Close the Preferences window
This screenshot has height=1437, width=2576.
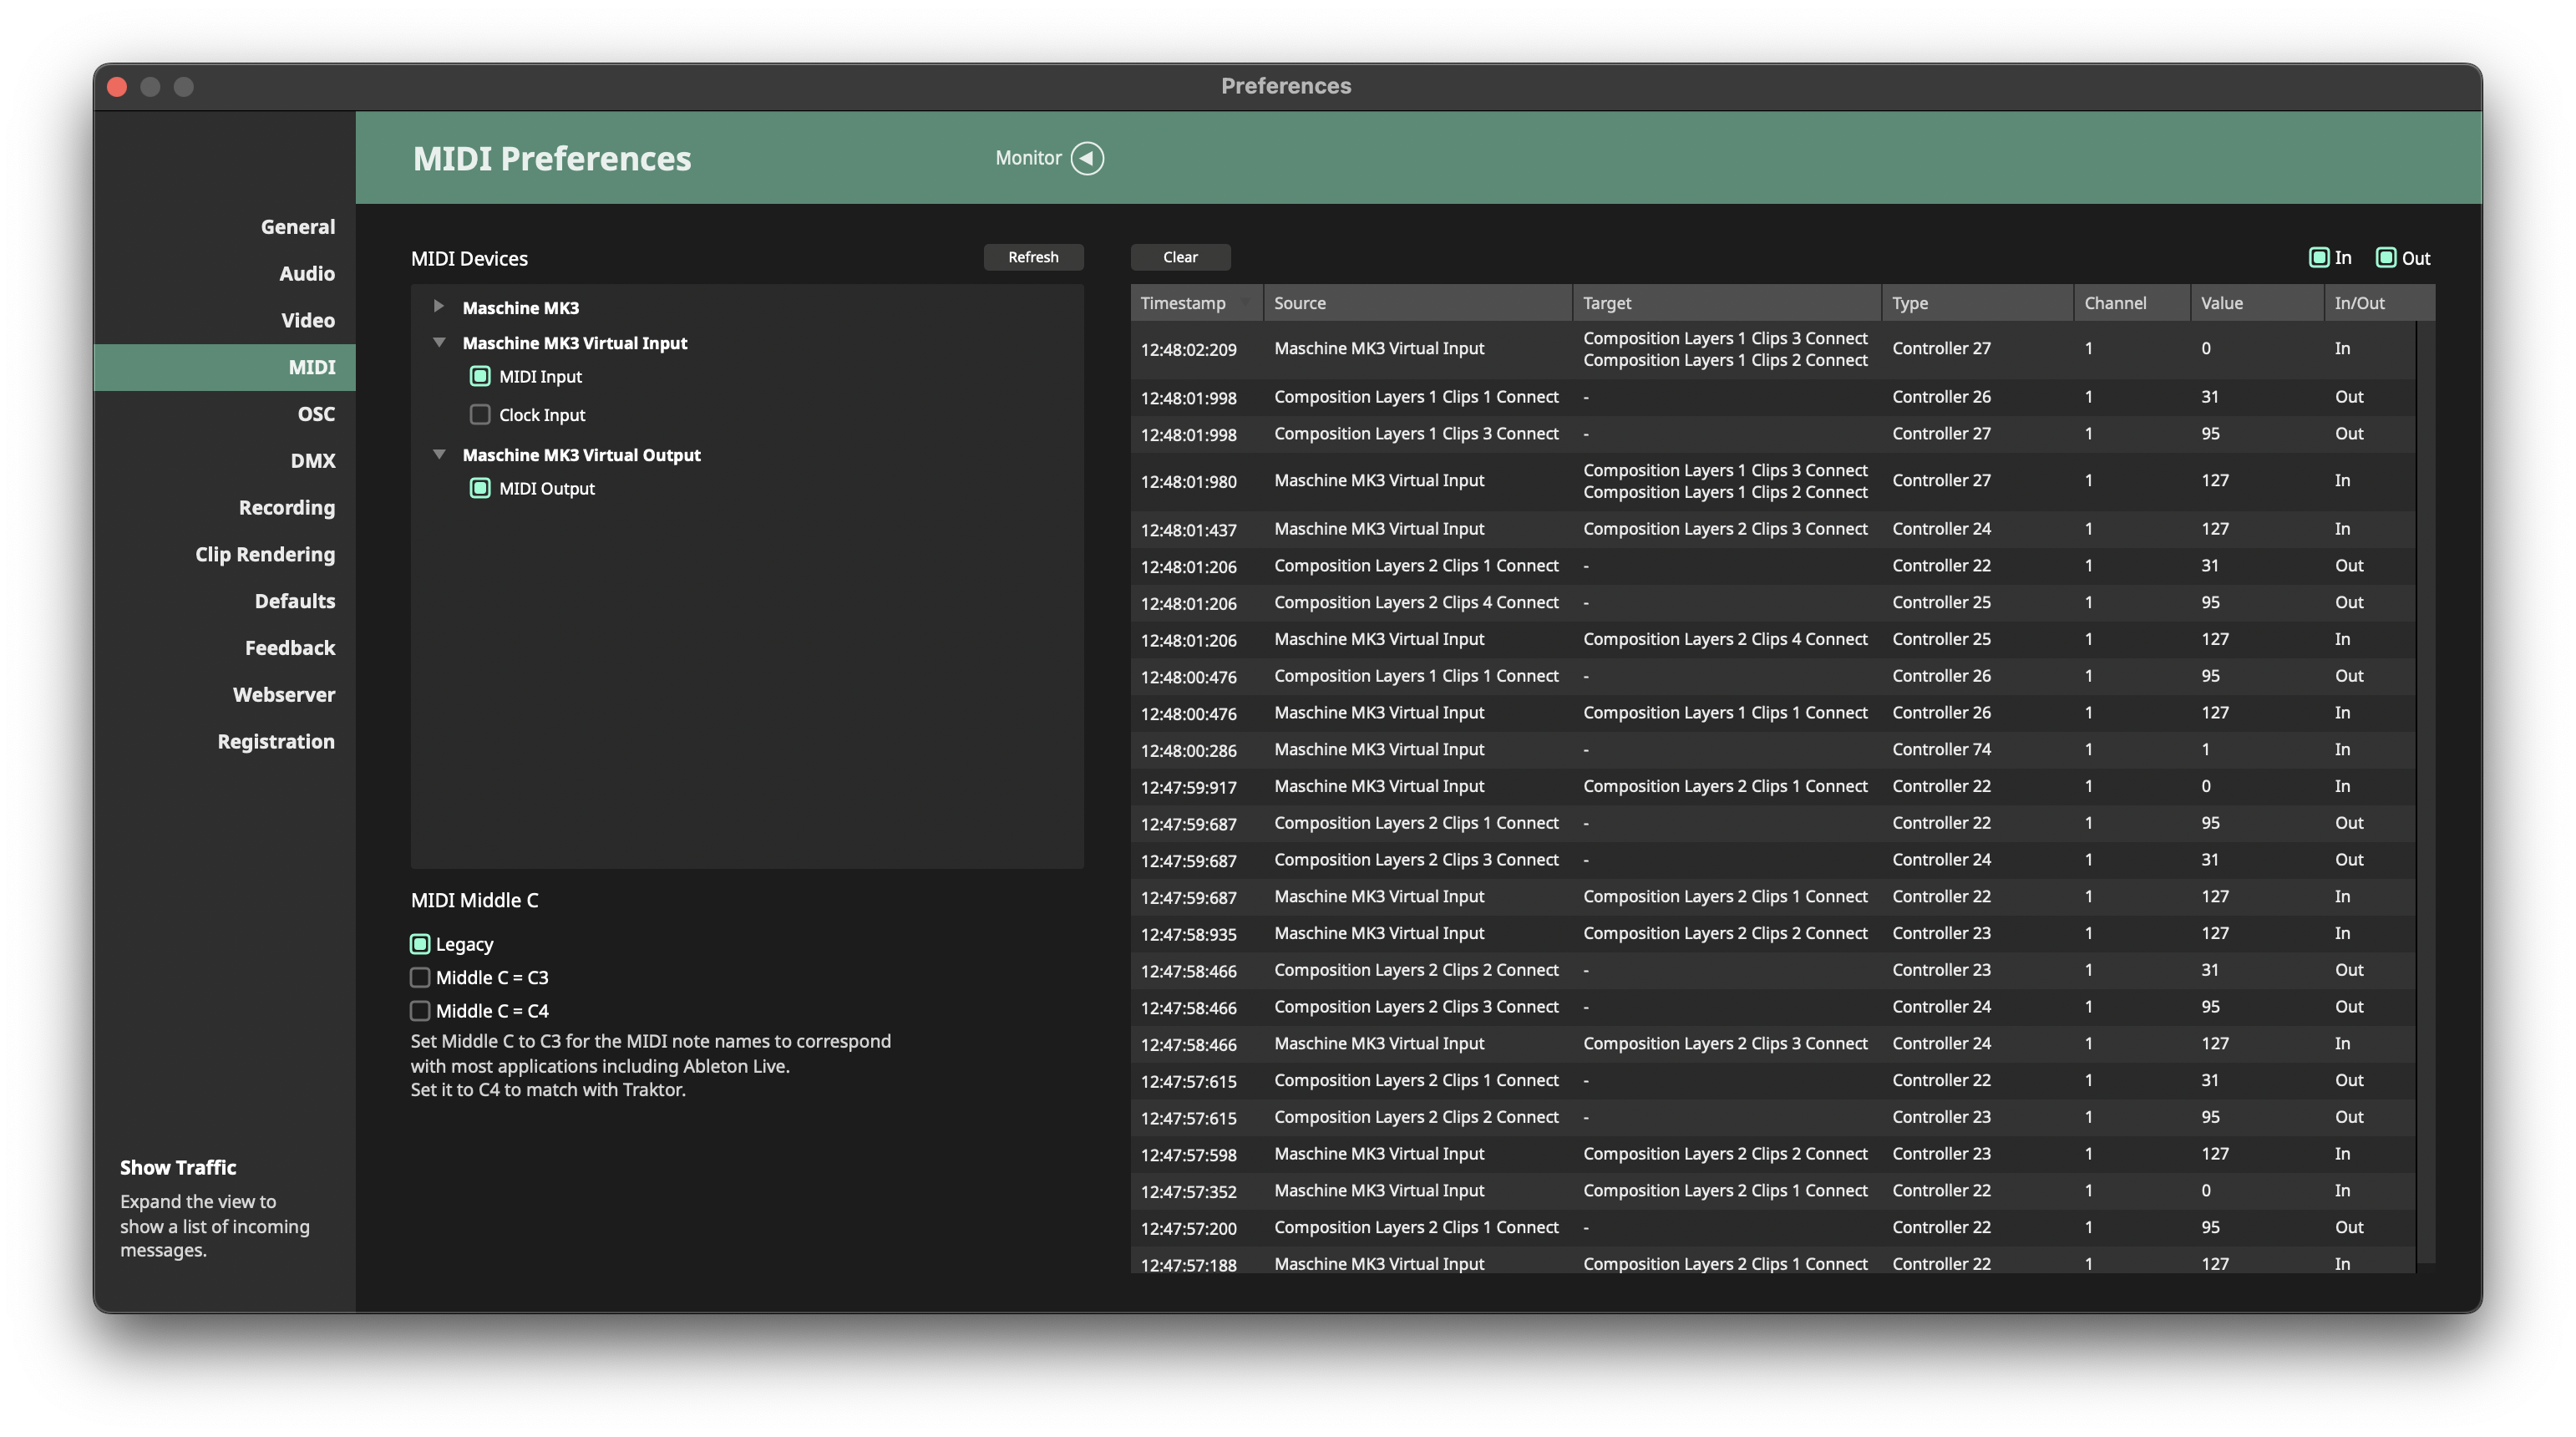pos(117,87)
